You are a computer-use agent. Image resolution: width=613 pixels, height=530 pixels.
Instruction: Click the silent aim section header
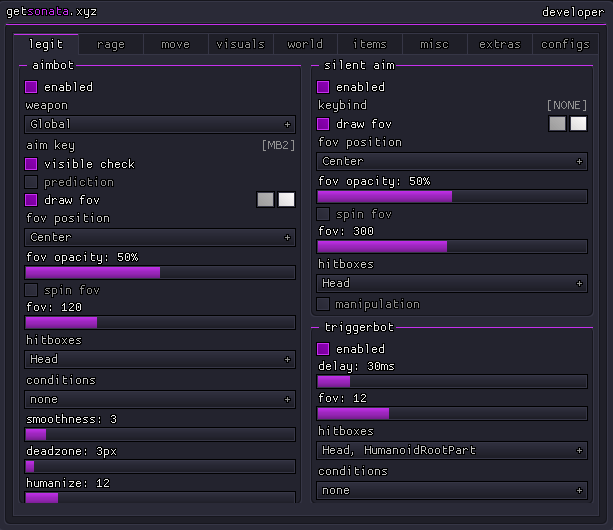359,65
